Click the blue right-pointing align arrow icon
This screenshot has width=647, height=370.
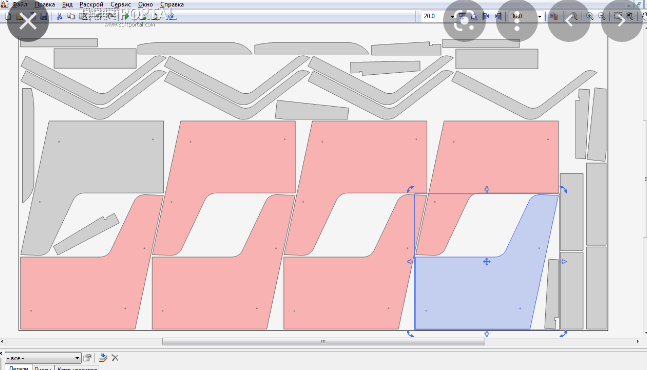498,16
